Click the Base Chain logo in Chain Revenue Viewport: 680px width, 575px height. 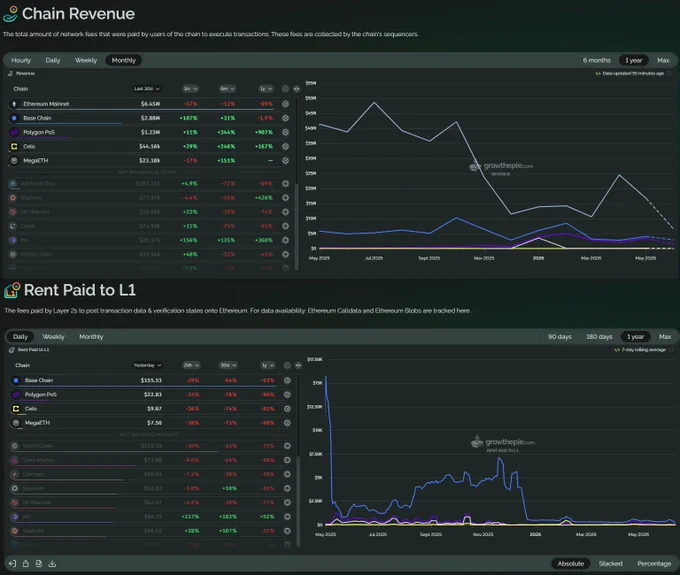pos(14,118)
